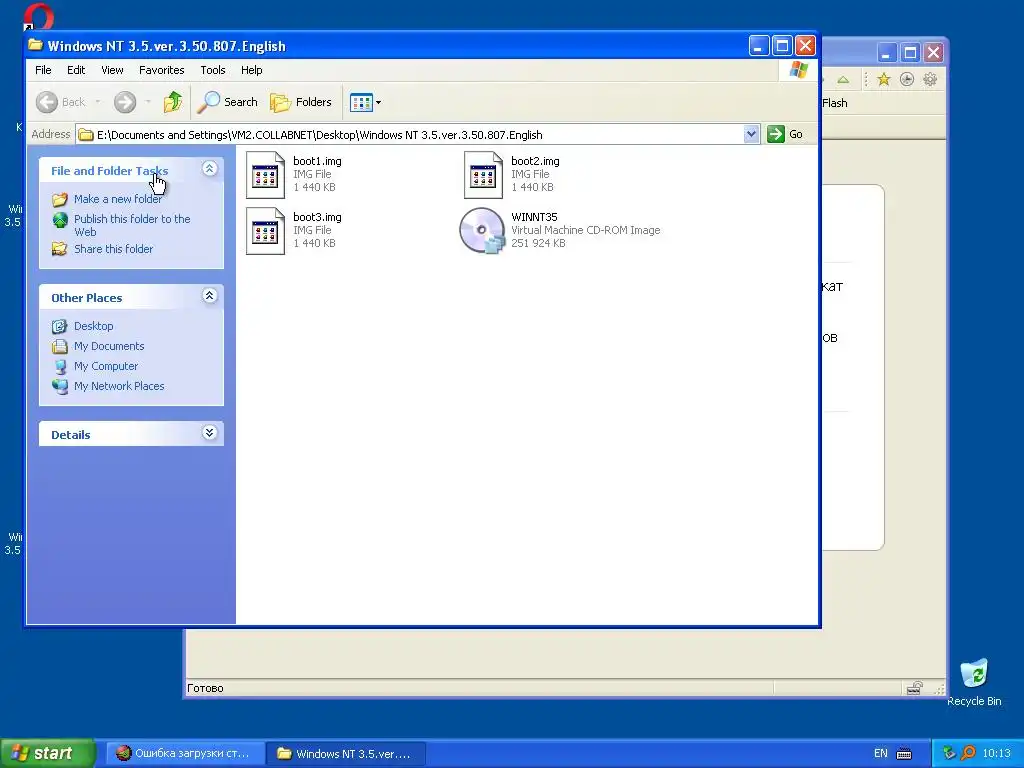Click the My Computer sidebar icon
The height and width of the screenshot is (768, 1024).
[x=60, y=366]
